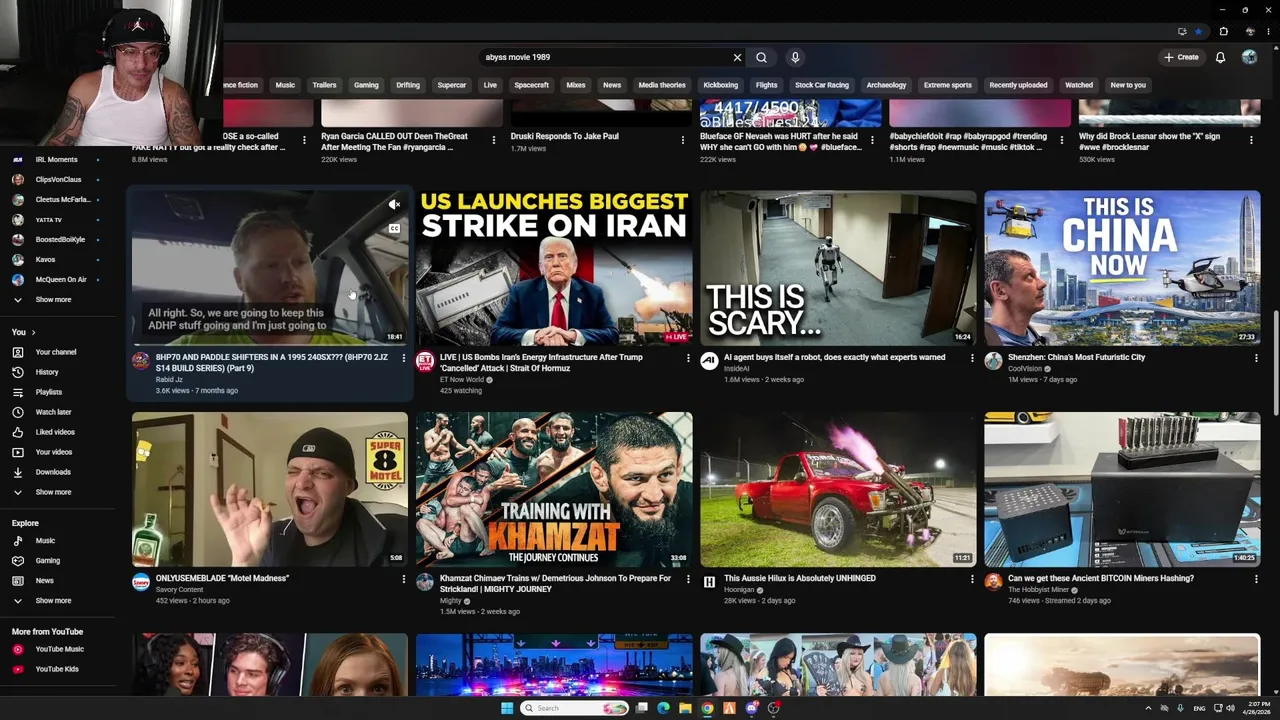Viewport: 1280px width, 720px height.
Task: Open the ClipsVonClaus subscription
Action: (58, 180)
